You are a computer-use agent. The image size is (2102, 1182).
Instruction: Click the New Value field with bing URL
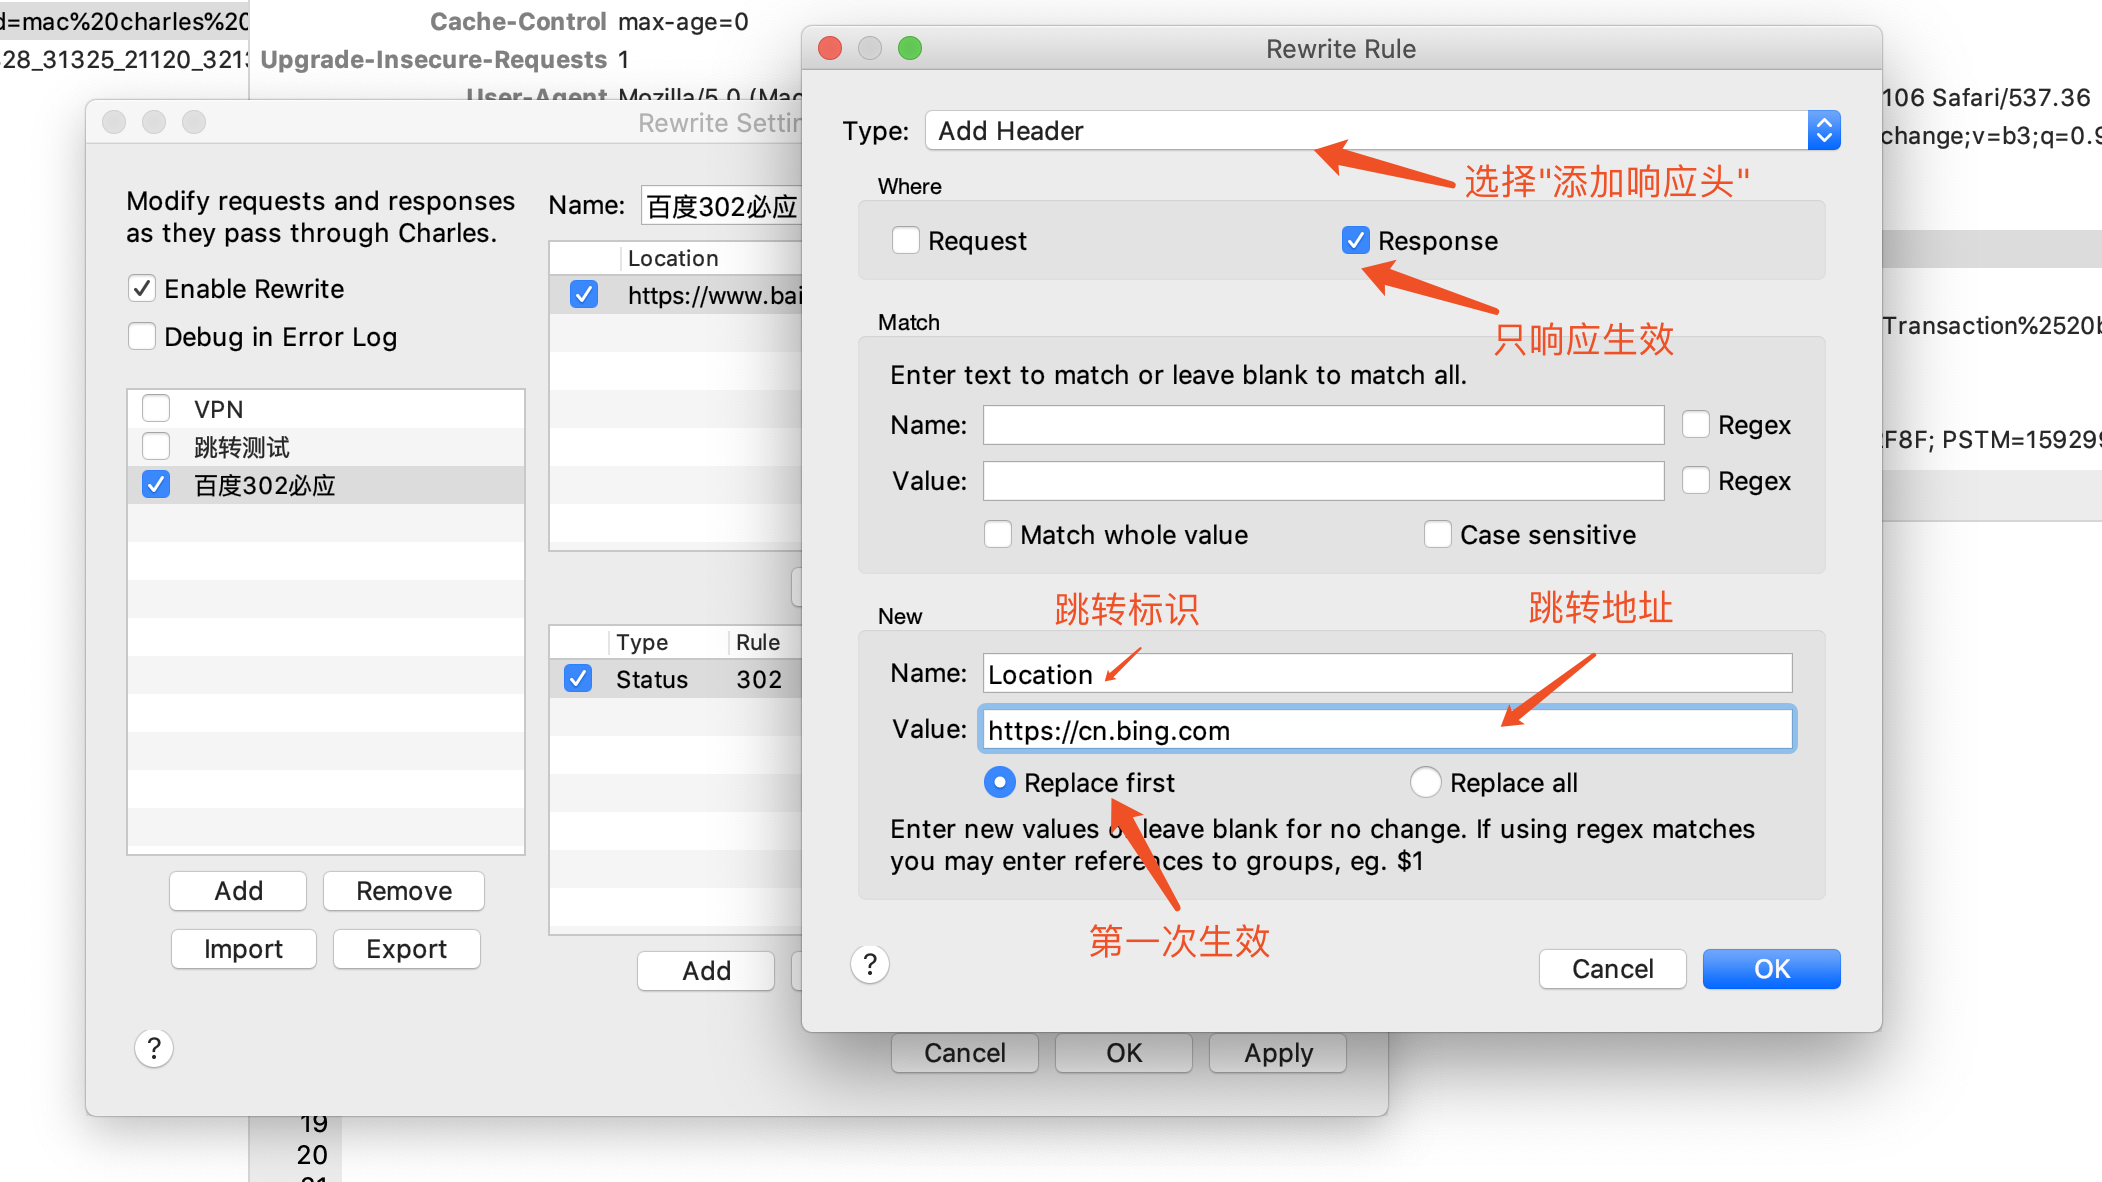1387,730
